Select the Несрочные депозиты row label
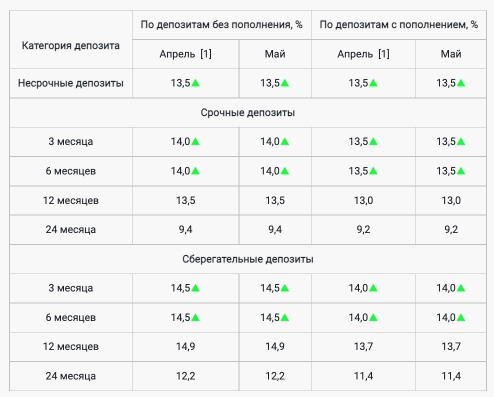 click(71, 83)
